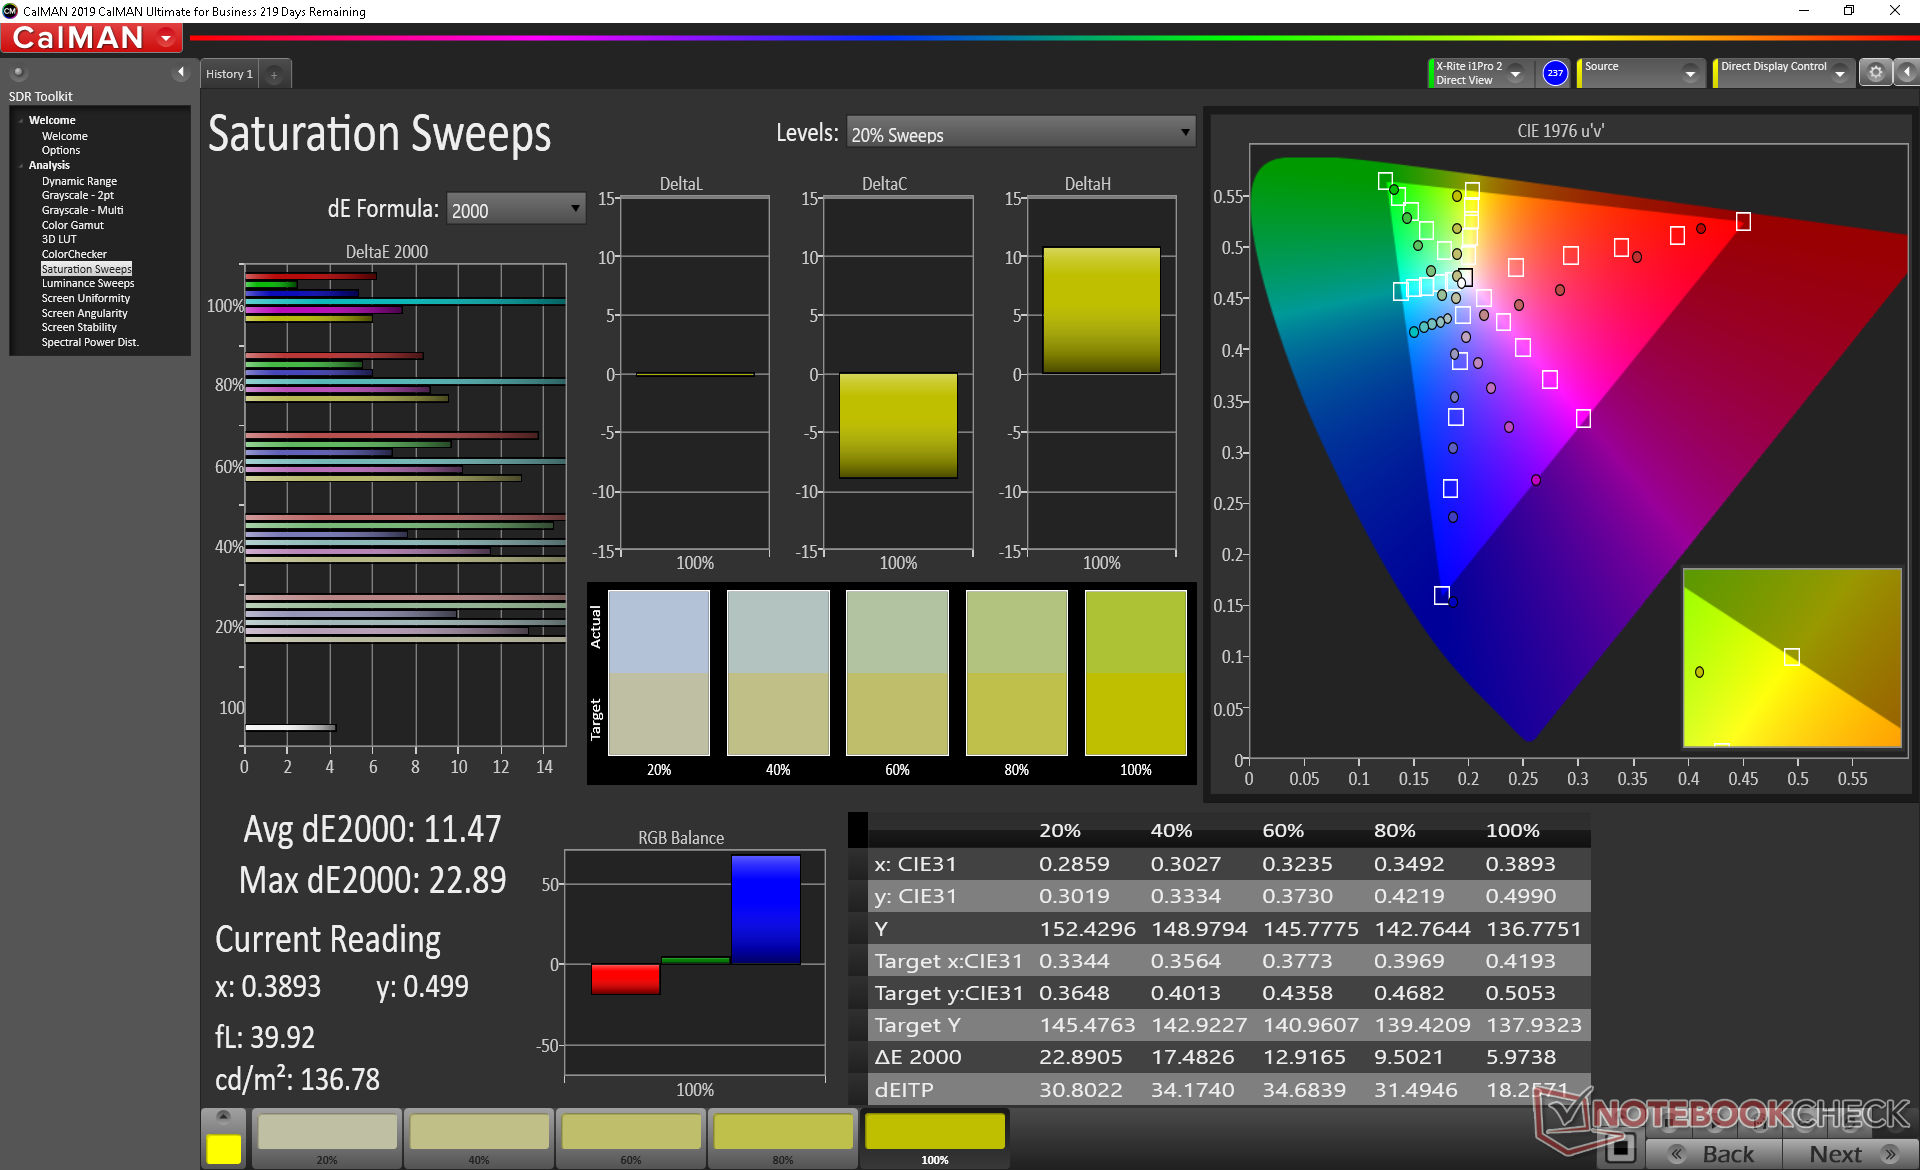Open Luminance Sweeps in the sidebar
Screen dimensions: 1920x1170
pos(87,284)
